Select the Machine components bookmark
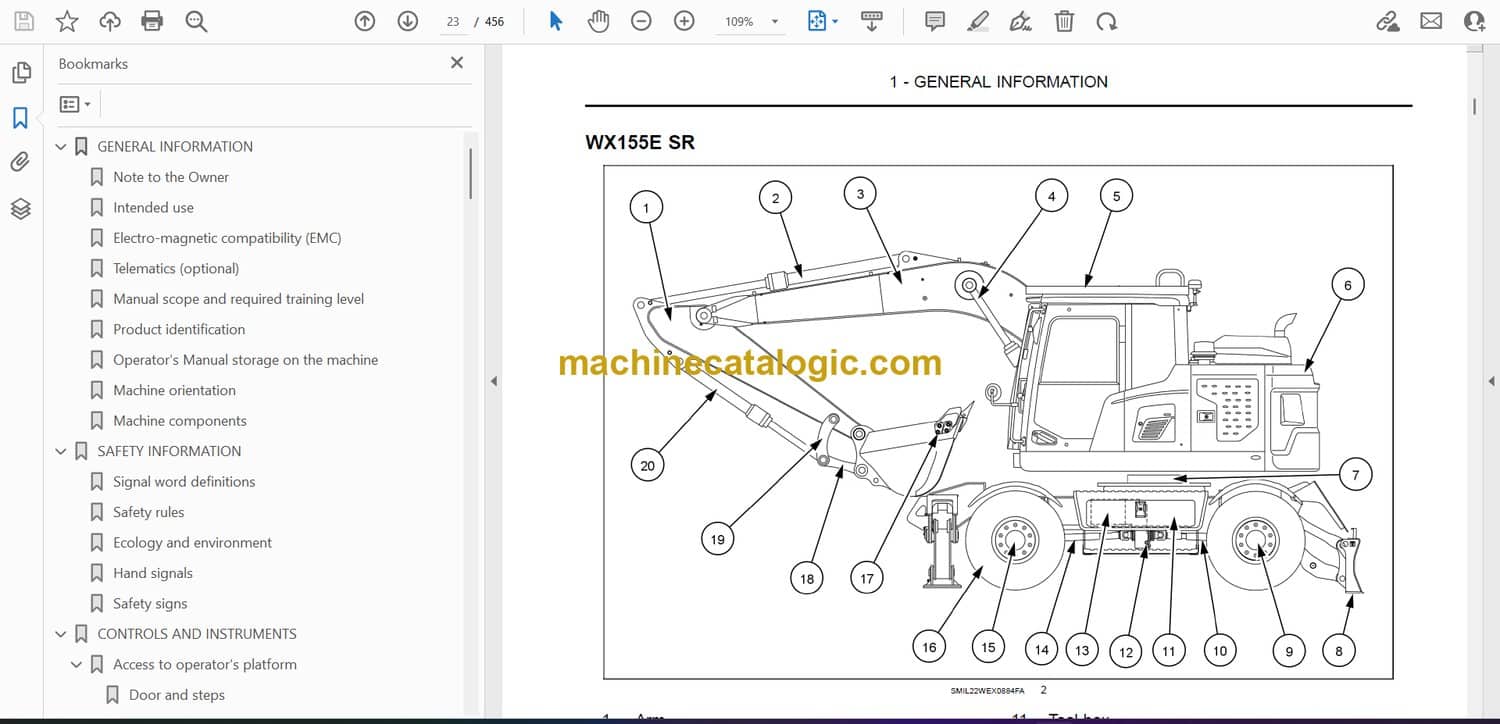The image size is (1500, 724). [x=180, y=421]
